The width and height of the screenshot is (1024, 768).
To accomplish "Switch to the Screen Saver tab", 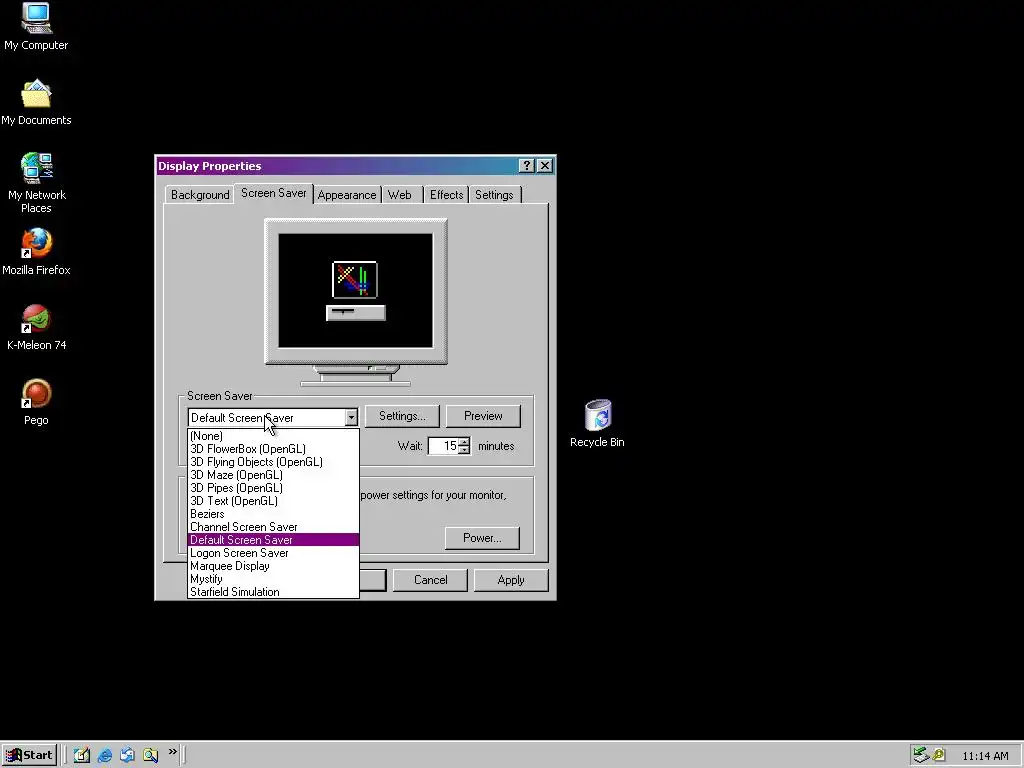I will pos(274,193).
